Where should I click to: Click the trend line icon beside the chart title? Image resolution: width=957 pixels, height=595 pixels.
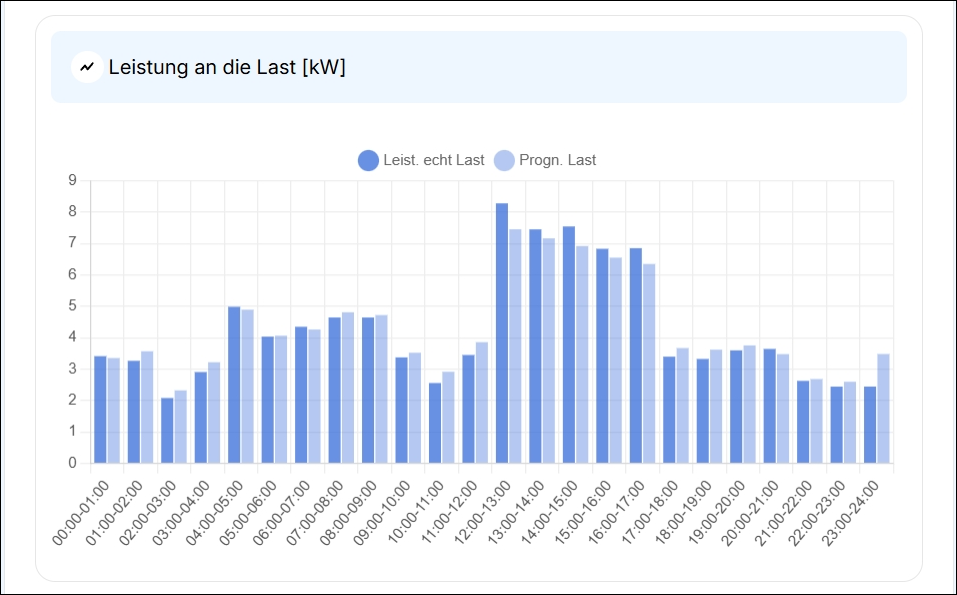[x=87, y=67]
